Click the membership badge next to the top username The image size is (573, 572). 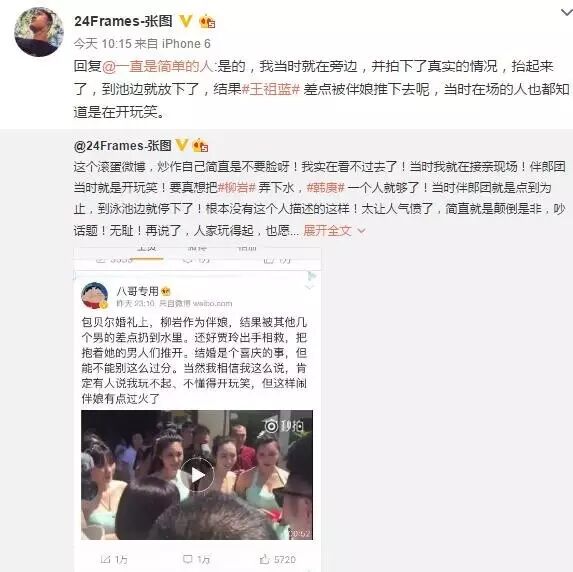207,21
